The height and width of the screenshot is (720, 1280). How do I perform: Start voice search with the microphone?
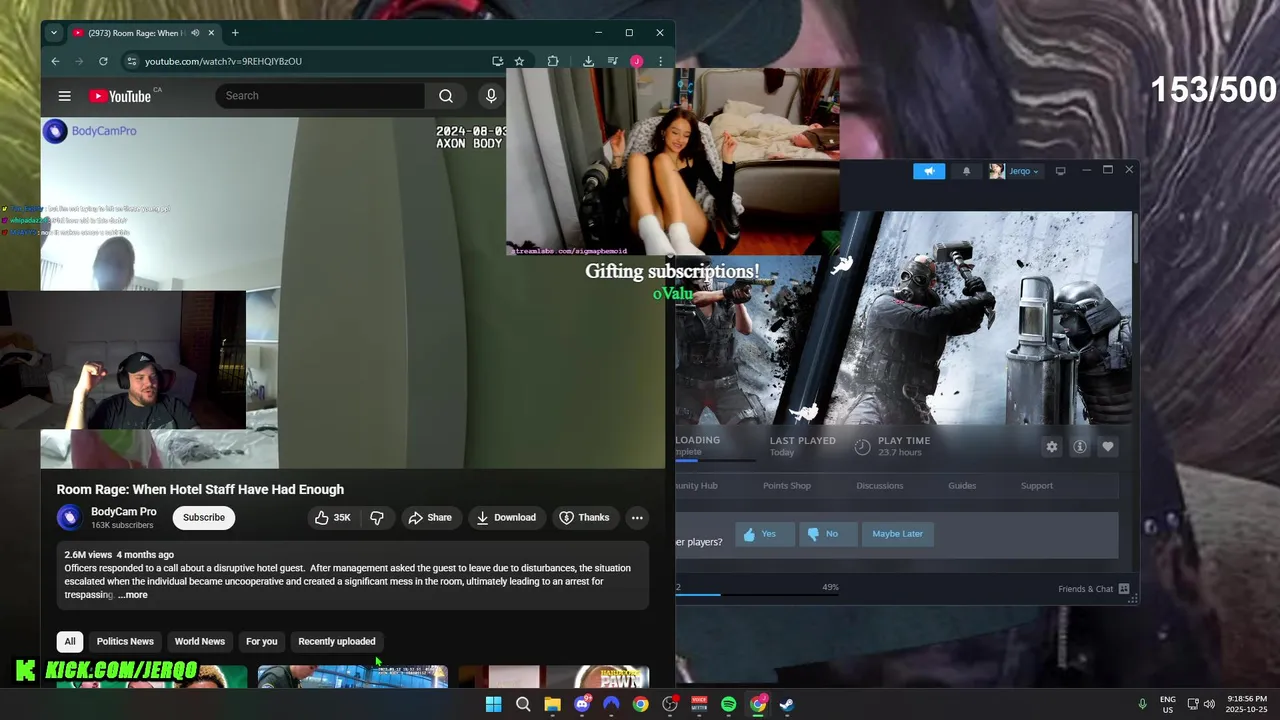point(490,96)
